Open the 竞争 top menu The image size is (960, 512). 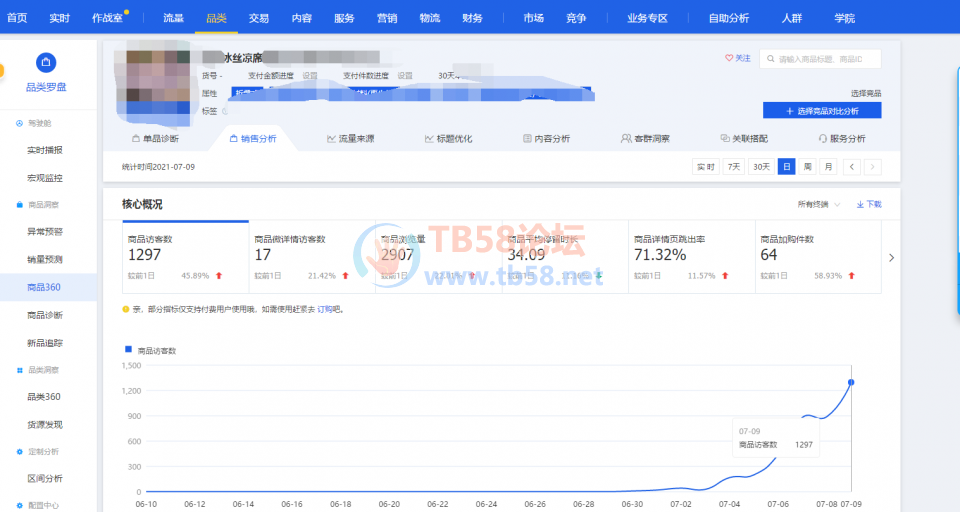click(x=576, y=18)
